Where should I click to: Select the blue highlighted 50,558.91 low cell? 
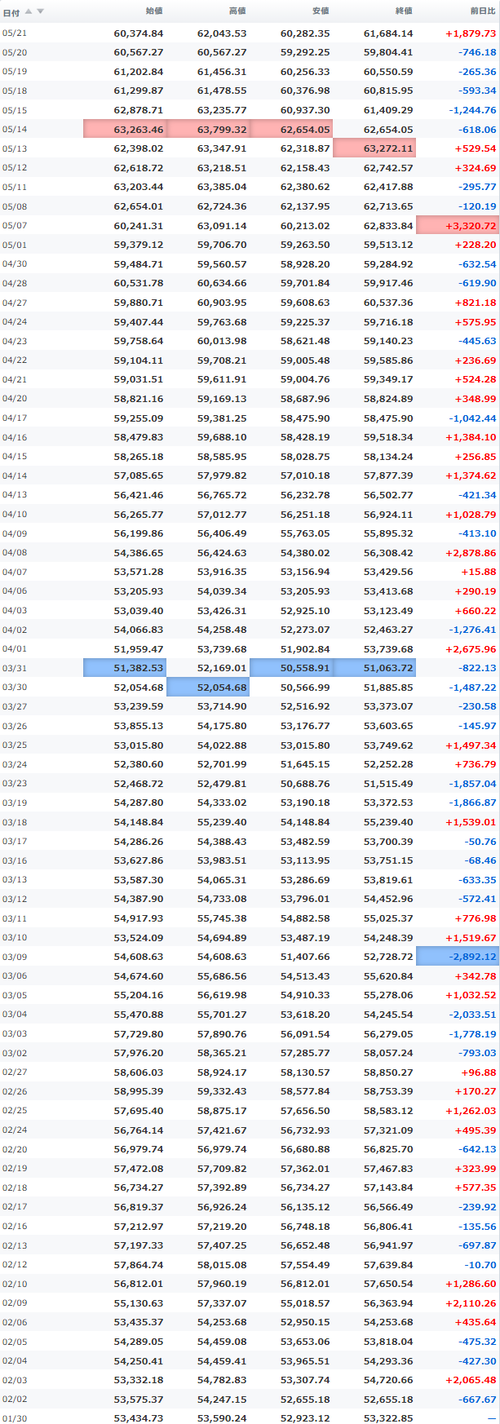pos(291,667)
